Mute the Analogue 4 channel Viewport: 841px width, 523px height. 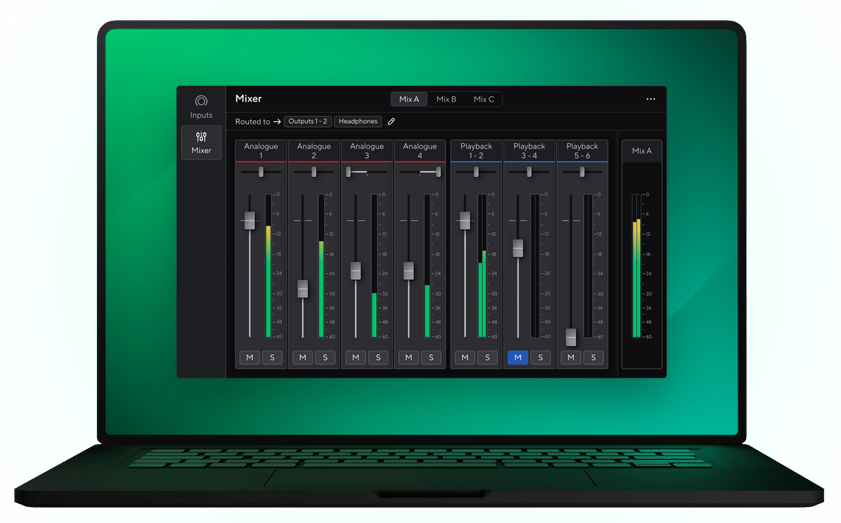(408, 357)
